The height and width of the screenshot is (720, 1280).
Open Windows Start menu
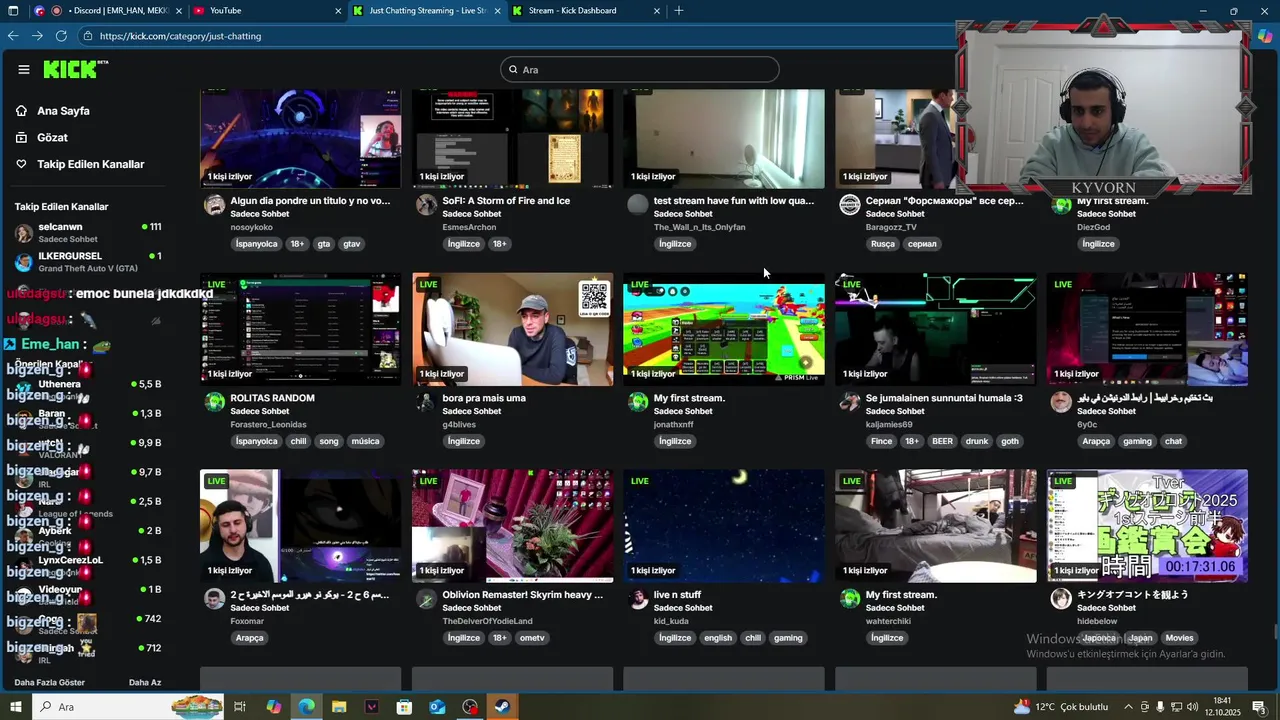pos(15,707)
